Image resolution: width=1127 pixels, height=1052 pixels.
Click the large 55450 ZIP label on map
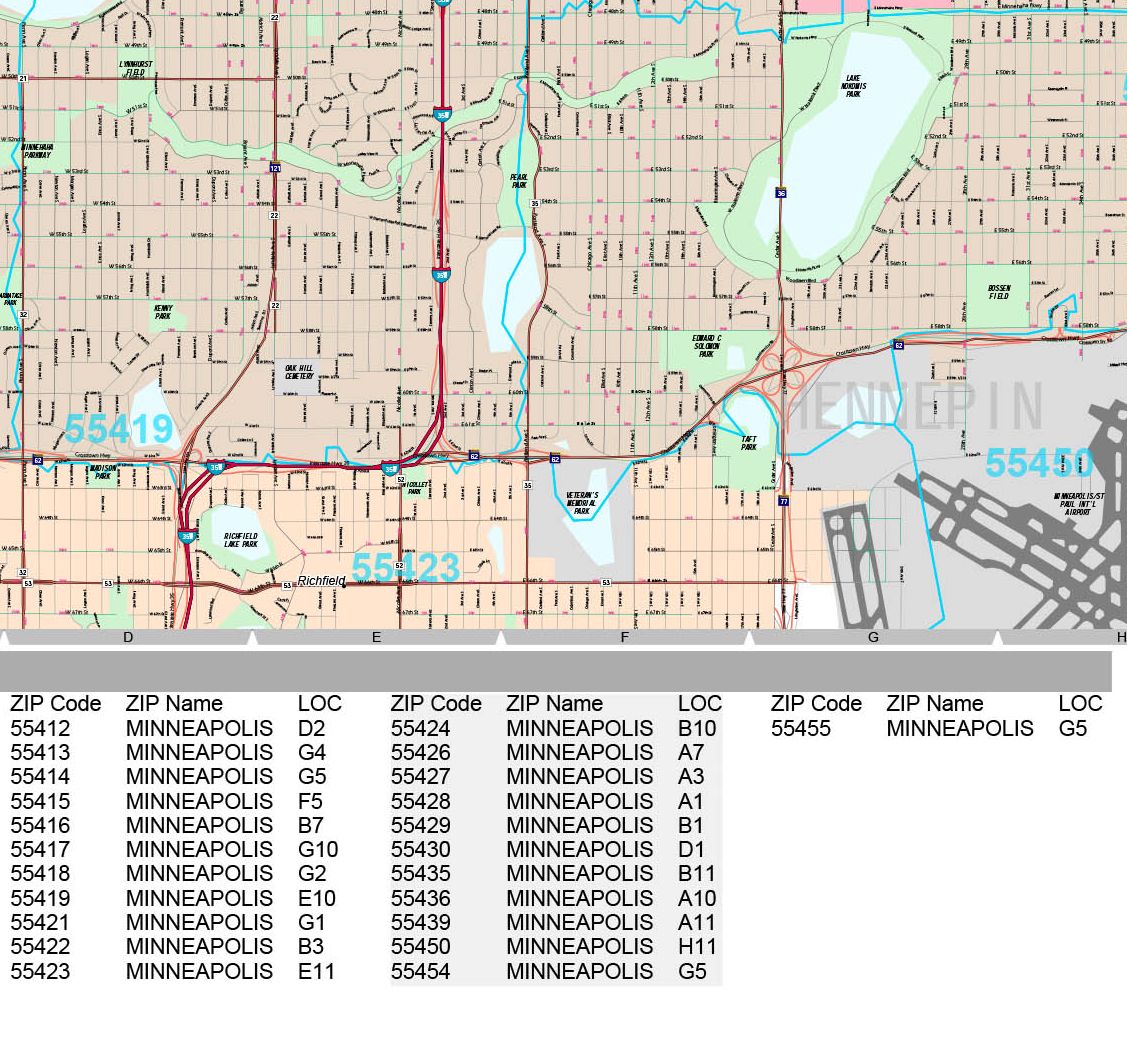pyautogui.click(x=1039, y=463)
